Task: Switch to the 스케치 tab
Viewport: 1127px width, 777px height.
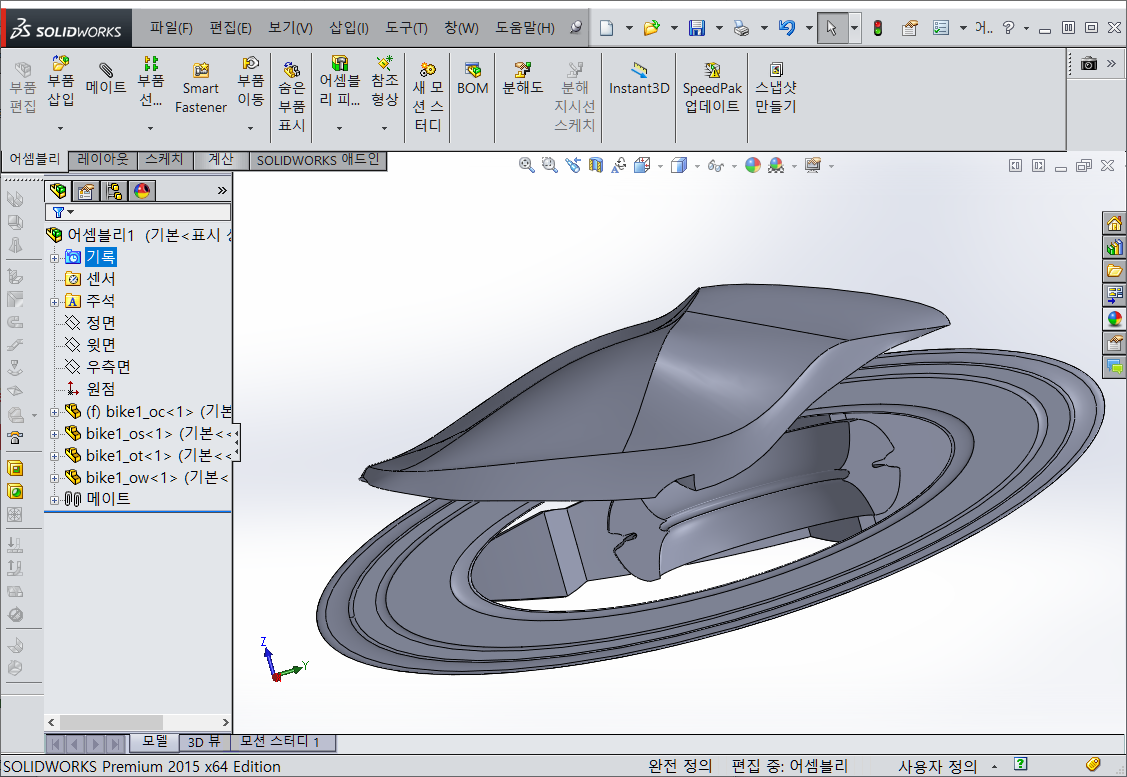Action: point(165,160)
